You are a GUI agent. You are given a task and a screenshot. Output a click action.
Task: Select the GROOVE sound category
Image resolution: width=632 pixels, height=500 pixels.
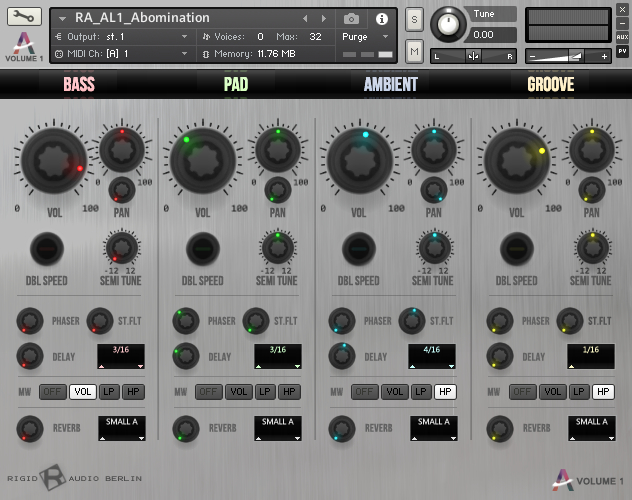pyautogui.click(x=551, y=84)
